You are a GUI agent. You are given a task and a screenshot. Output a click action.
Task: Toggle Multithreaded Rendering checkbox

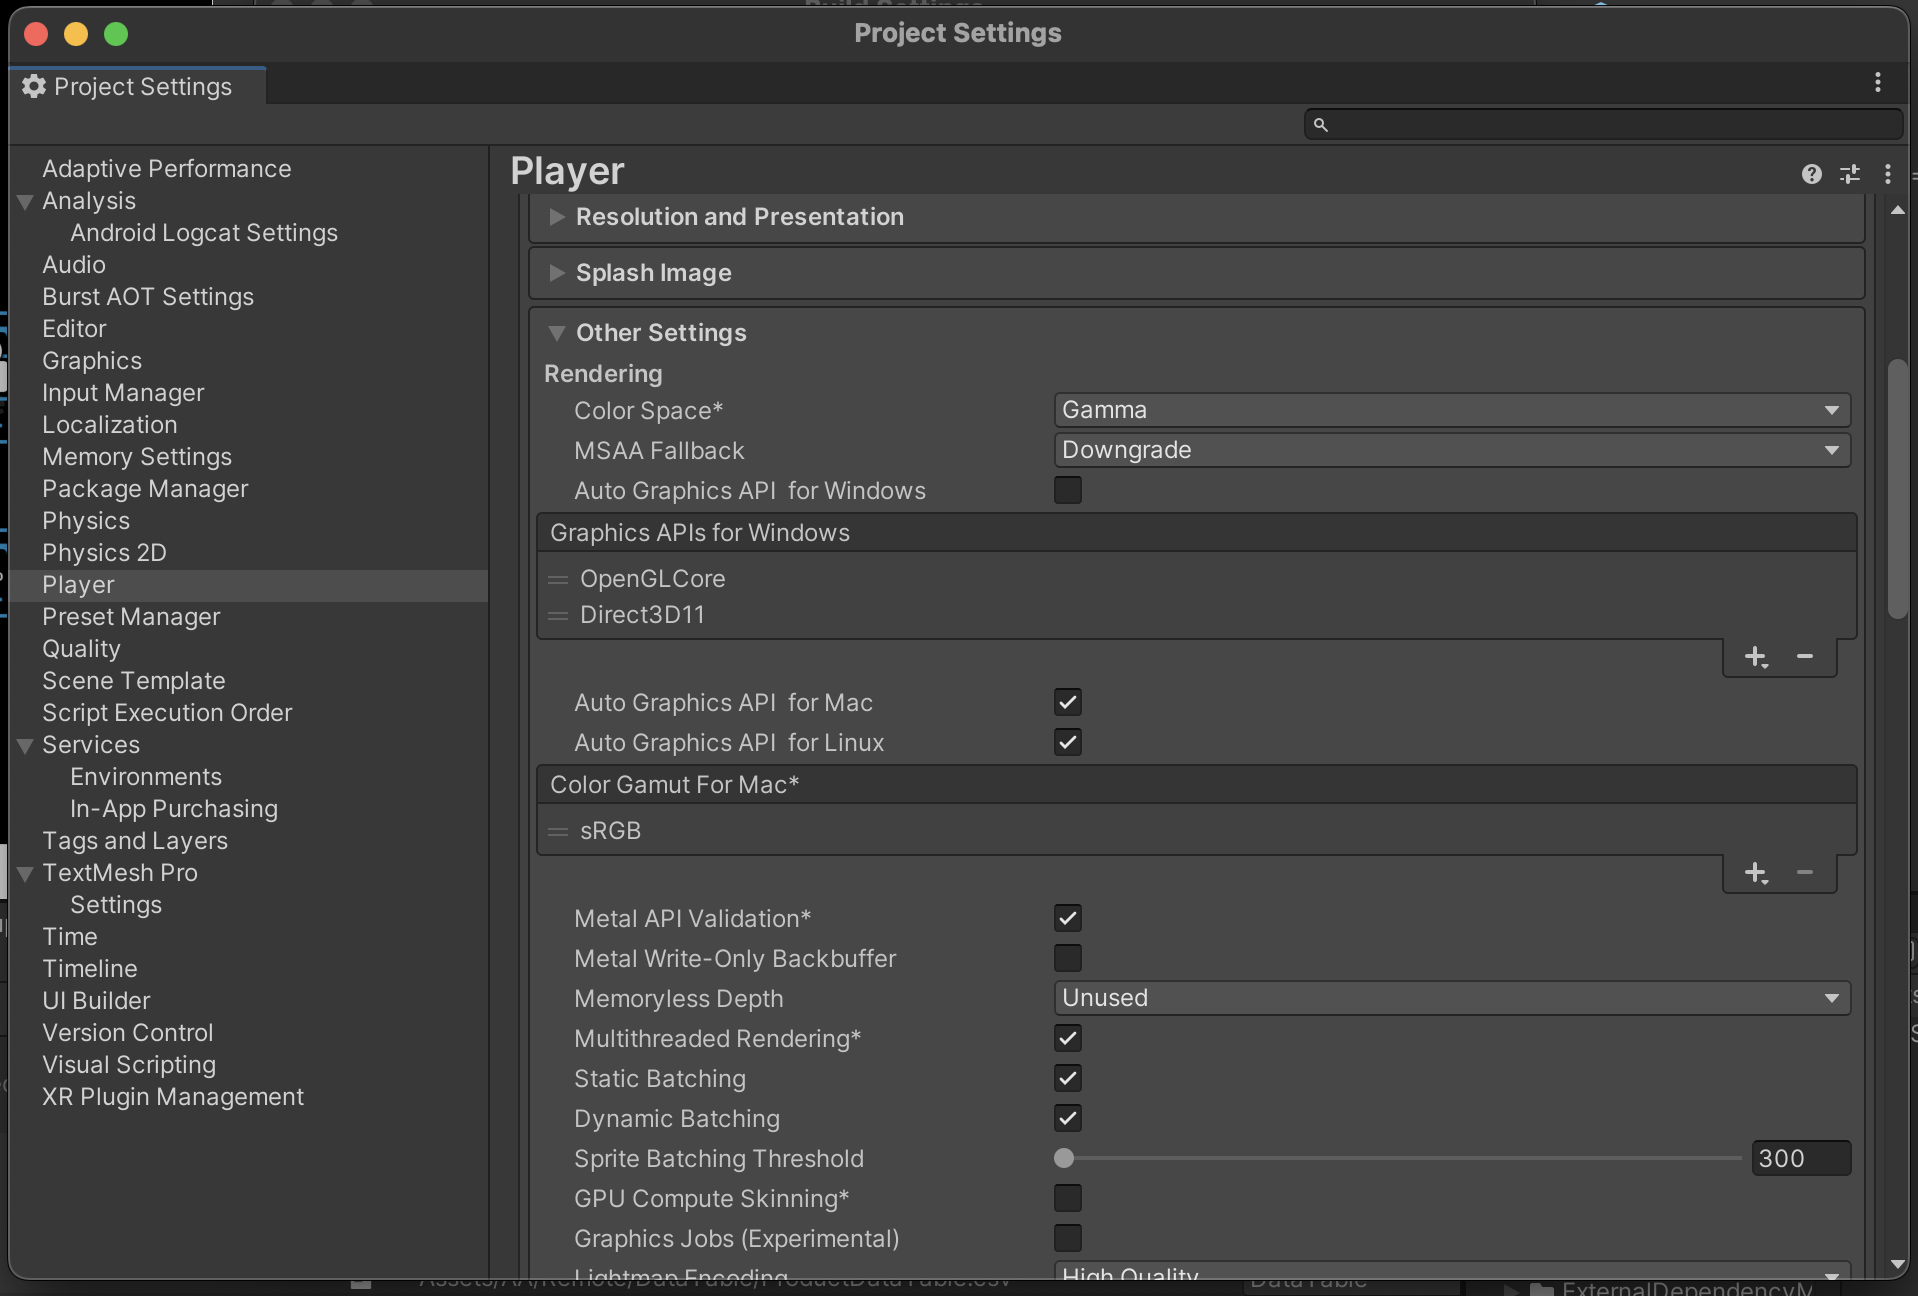(x=1068, y=1038)
